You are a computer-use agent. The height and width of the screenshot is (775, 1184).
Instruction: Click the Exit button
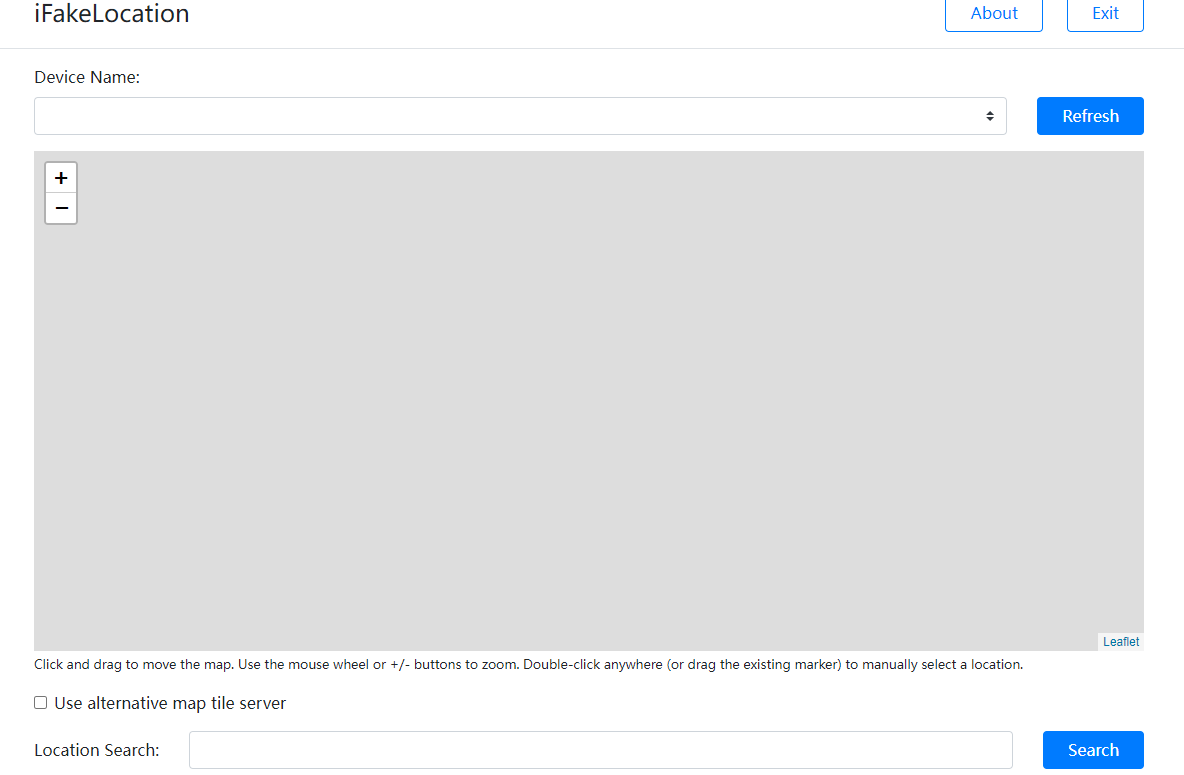(1105, 14)
